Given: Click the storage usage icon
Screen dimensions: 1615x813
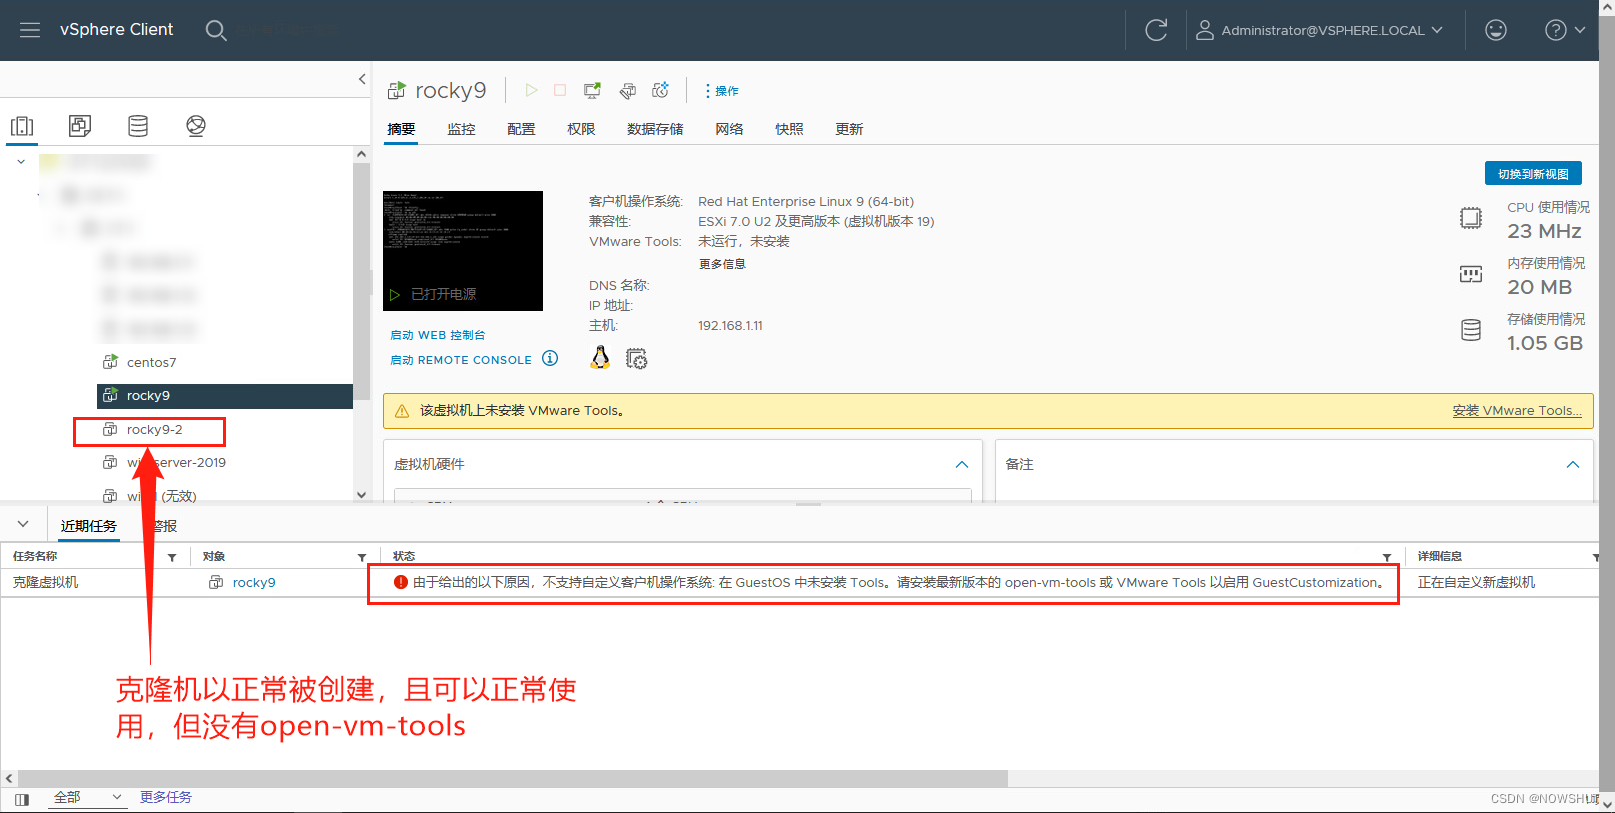Looking at the screenshot, I should (1471, 330).
